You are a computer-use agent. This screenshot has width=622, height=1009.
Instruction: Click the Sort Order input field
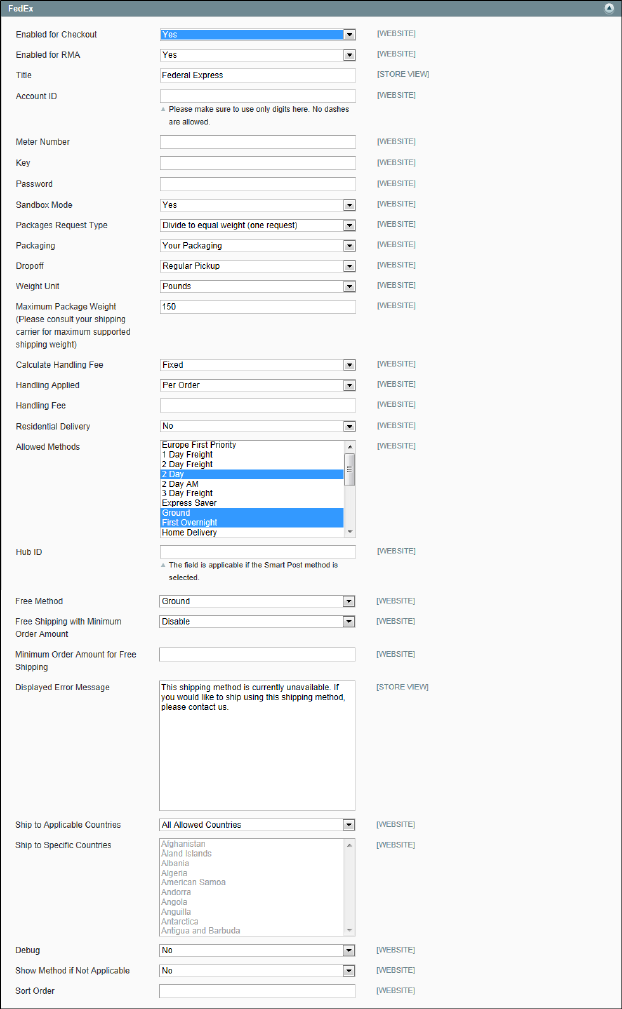pos(257,991)
